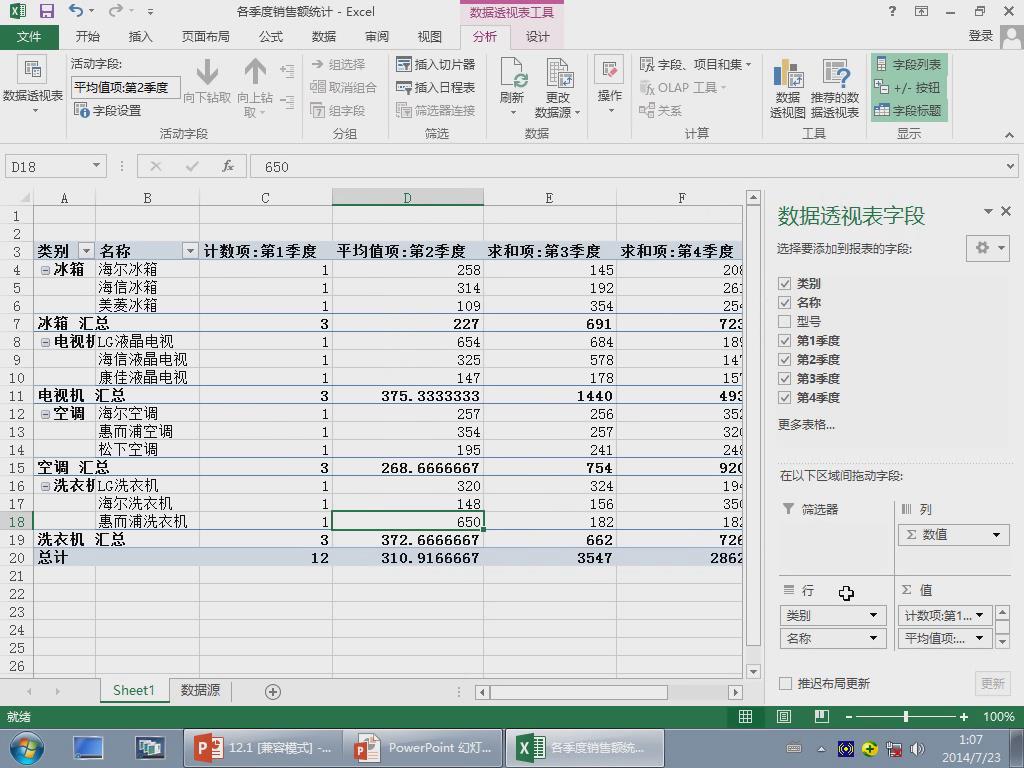Save the workbook with the floppy disk icon
Screen dimensions: 1024x768
46,11
